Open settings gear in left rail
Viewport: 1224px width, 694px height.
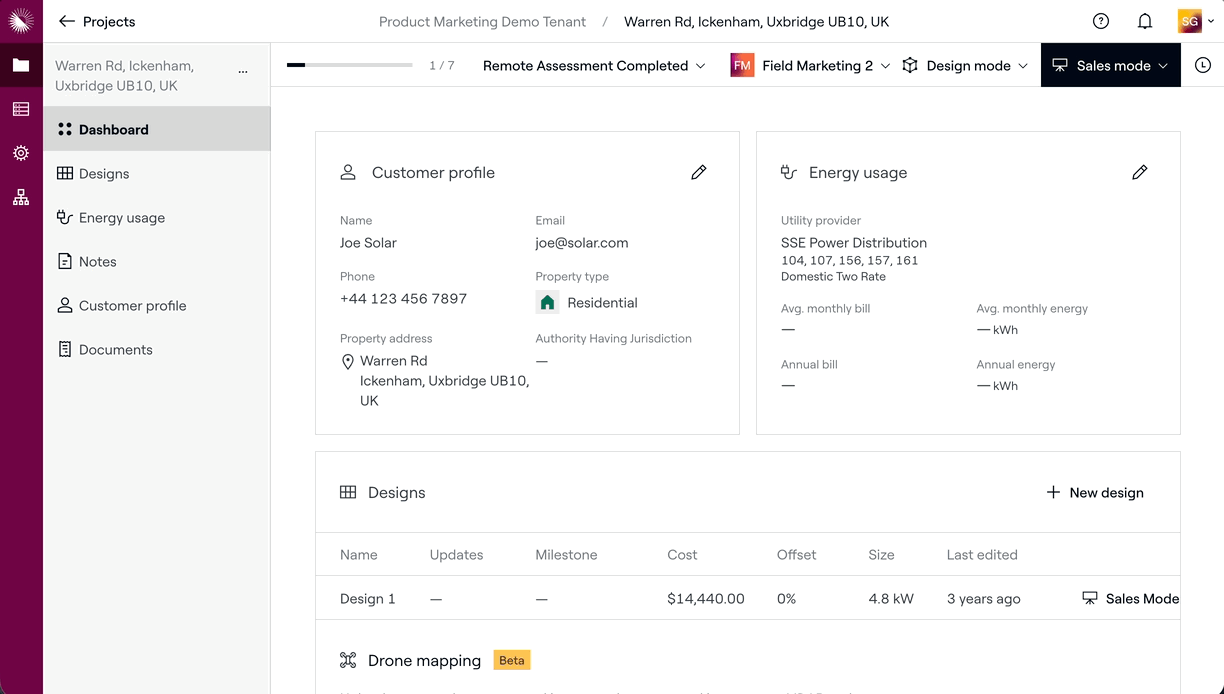tap(21, 153)
